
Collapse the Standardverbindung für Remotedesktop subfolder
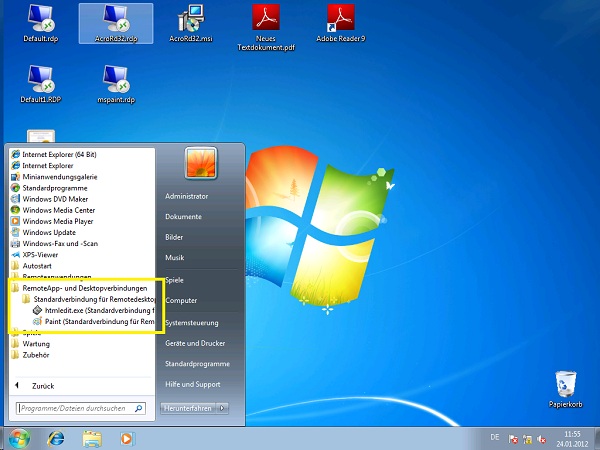pos(88,299)
